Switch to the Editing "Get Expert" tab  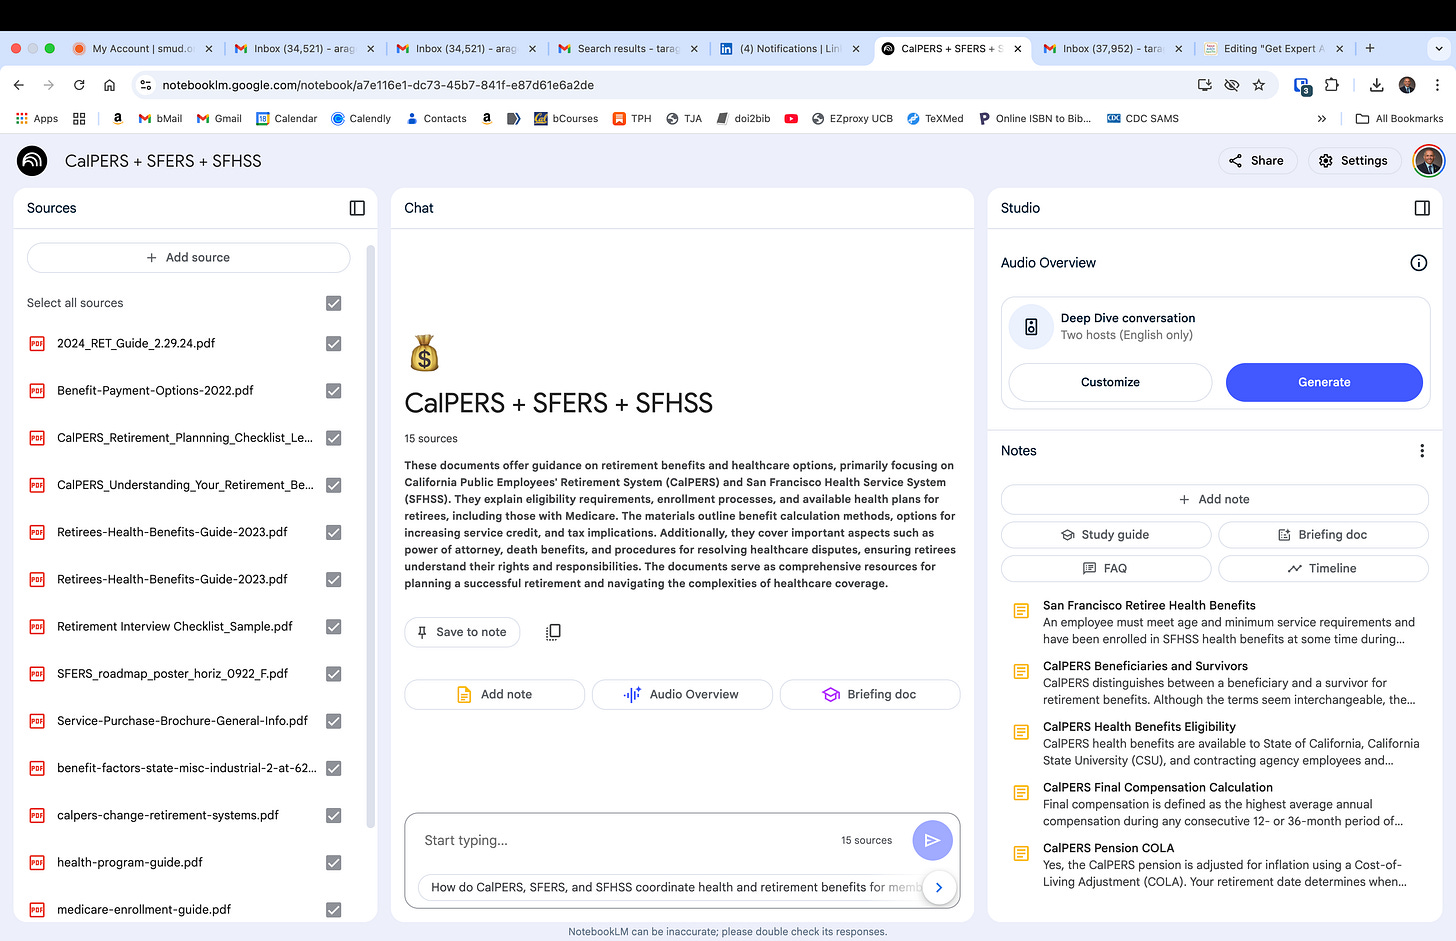point(1274,48)
